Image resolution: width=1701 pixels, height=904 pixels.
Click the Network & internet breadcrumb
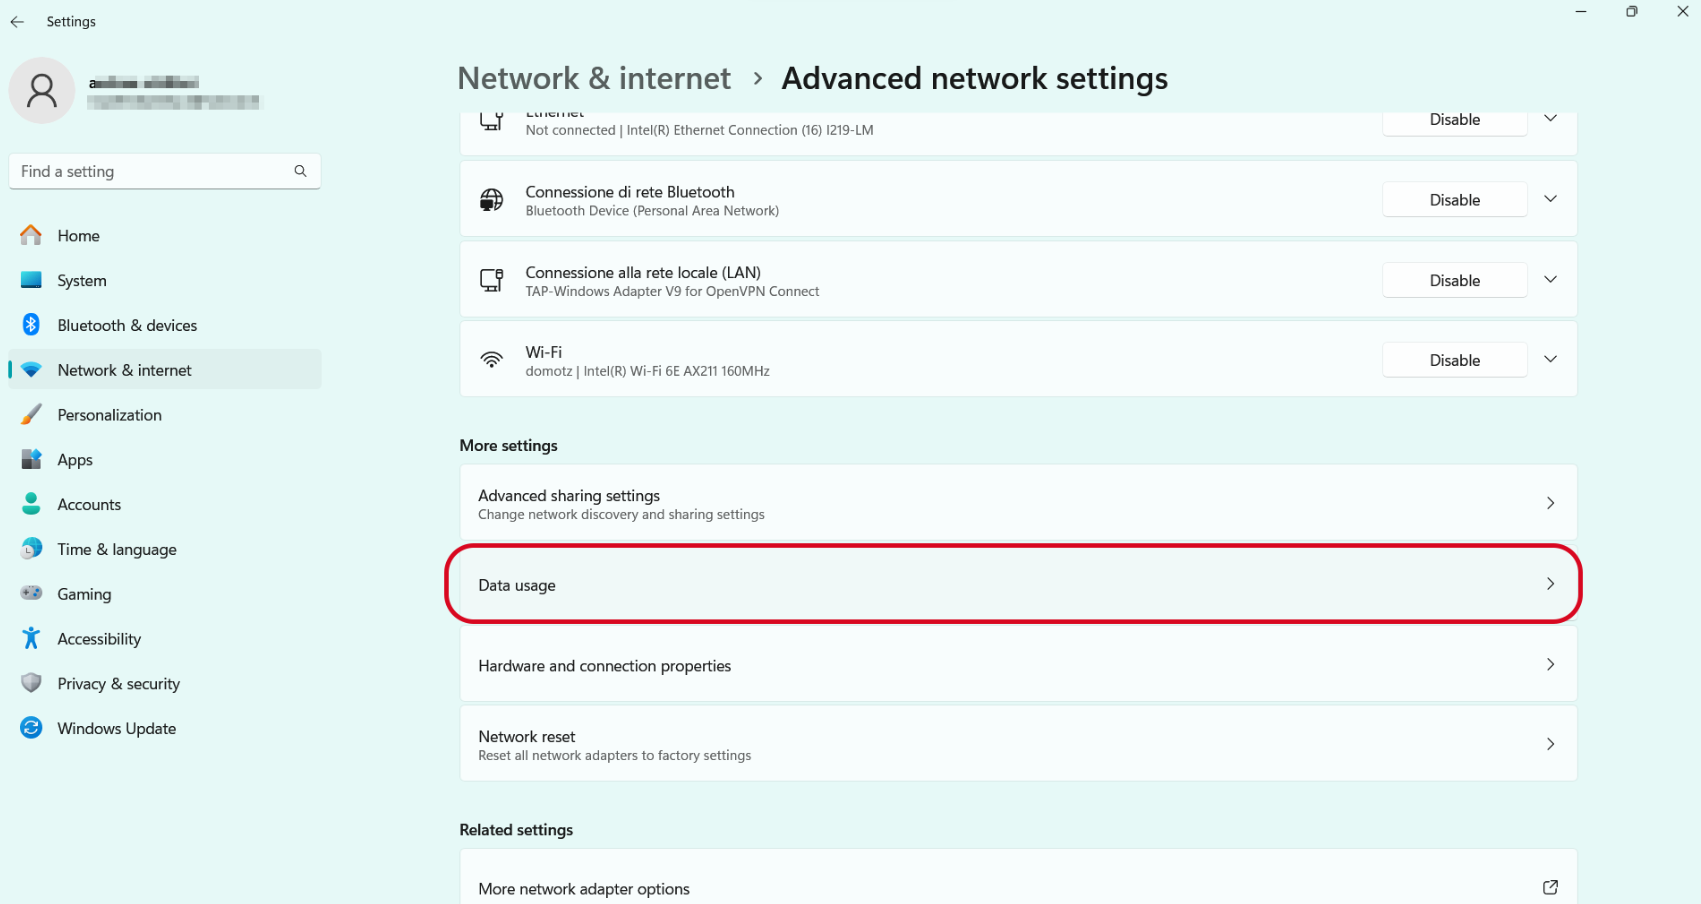594,78
